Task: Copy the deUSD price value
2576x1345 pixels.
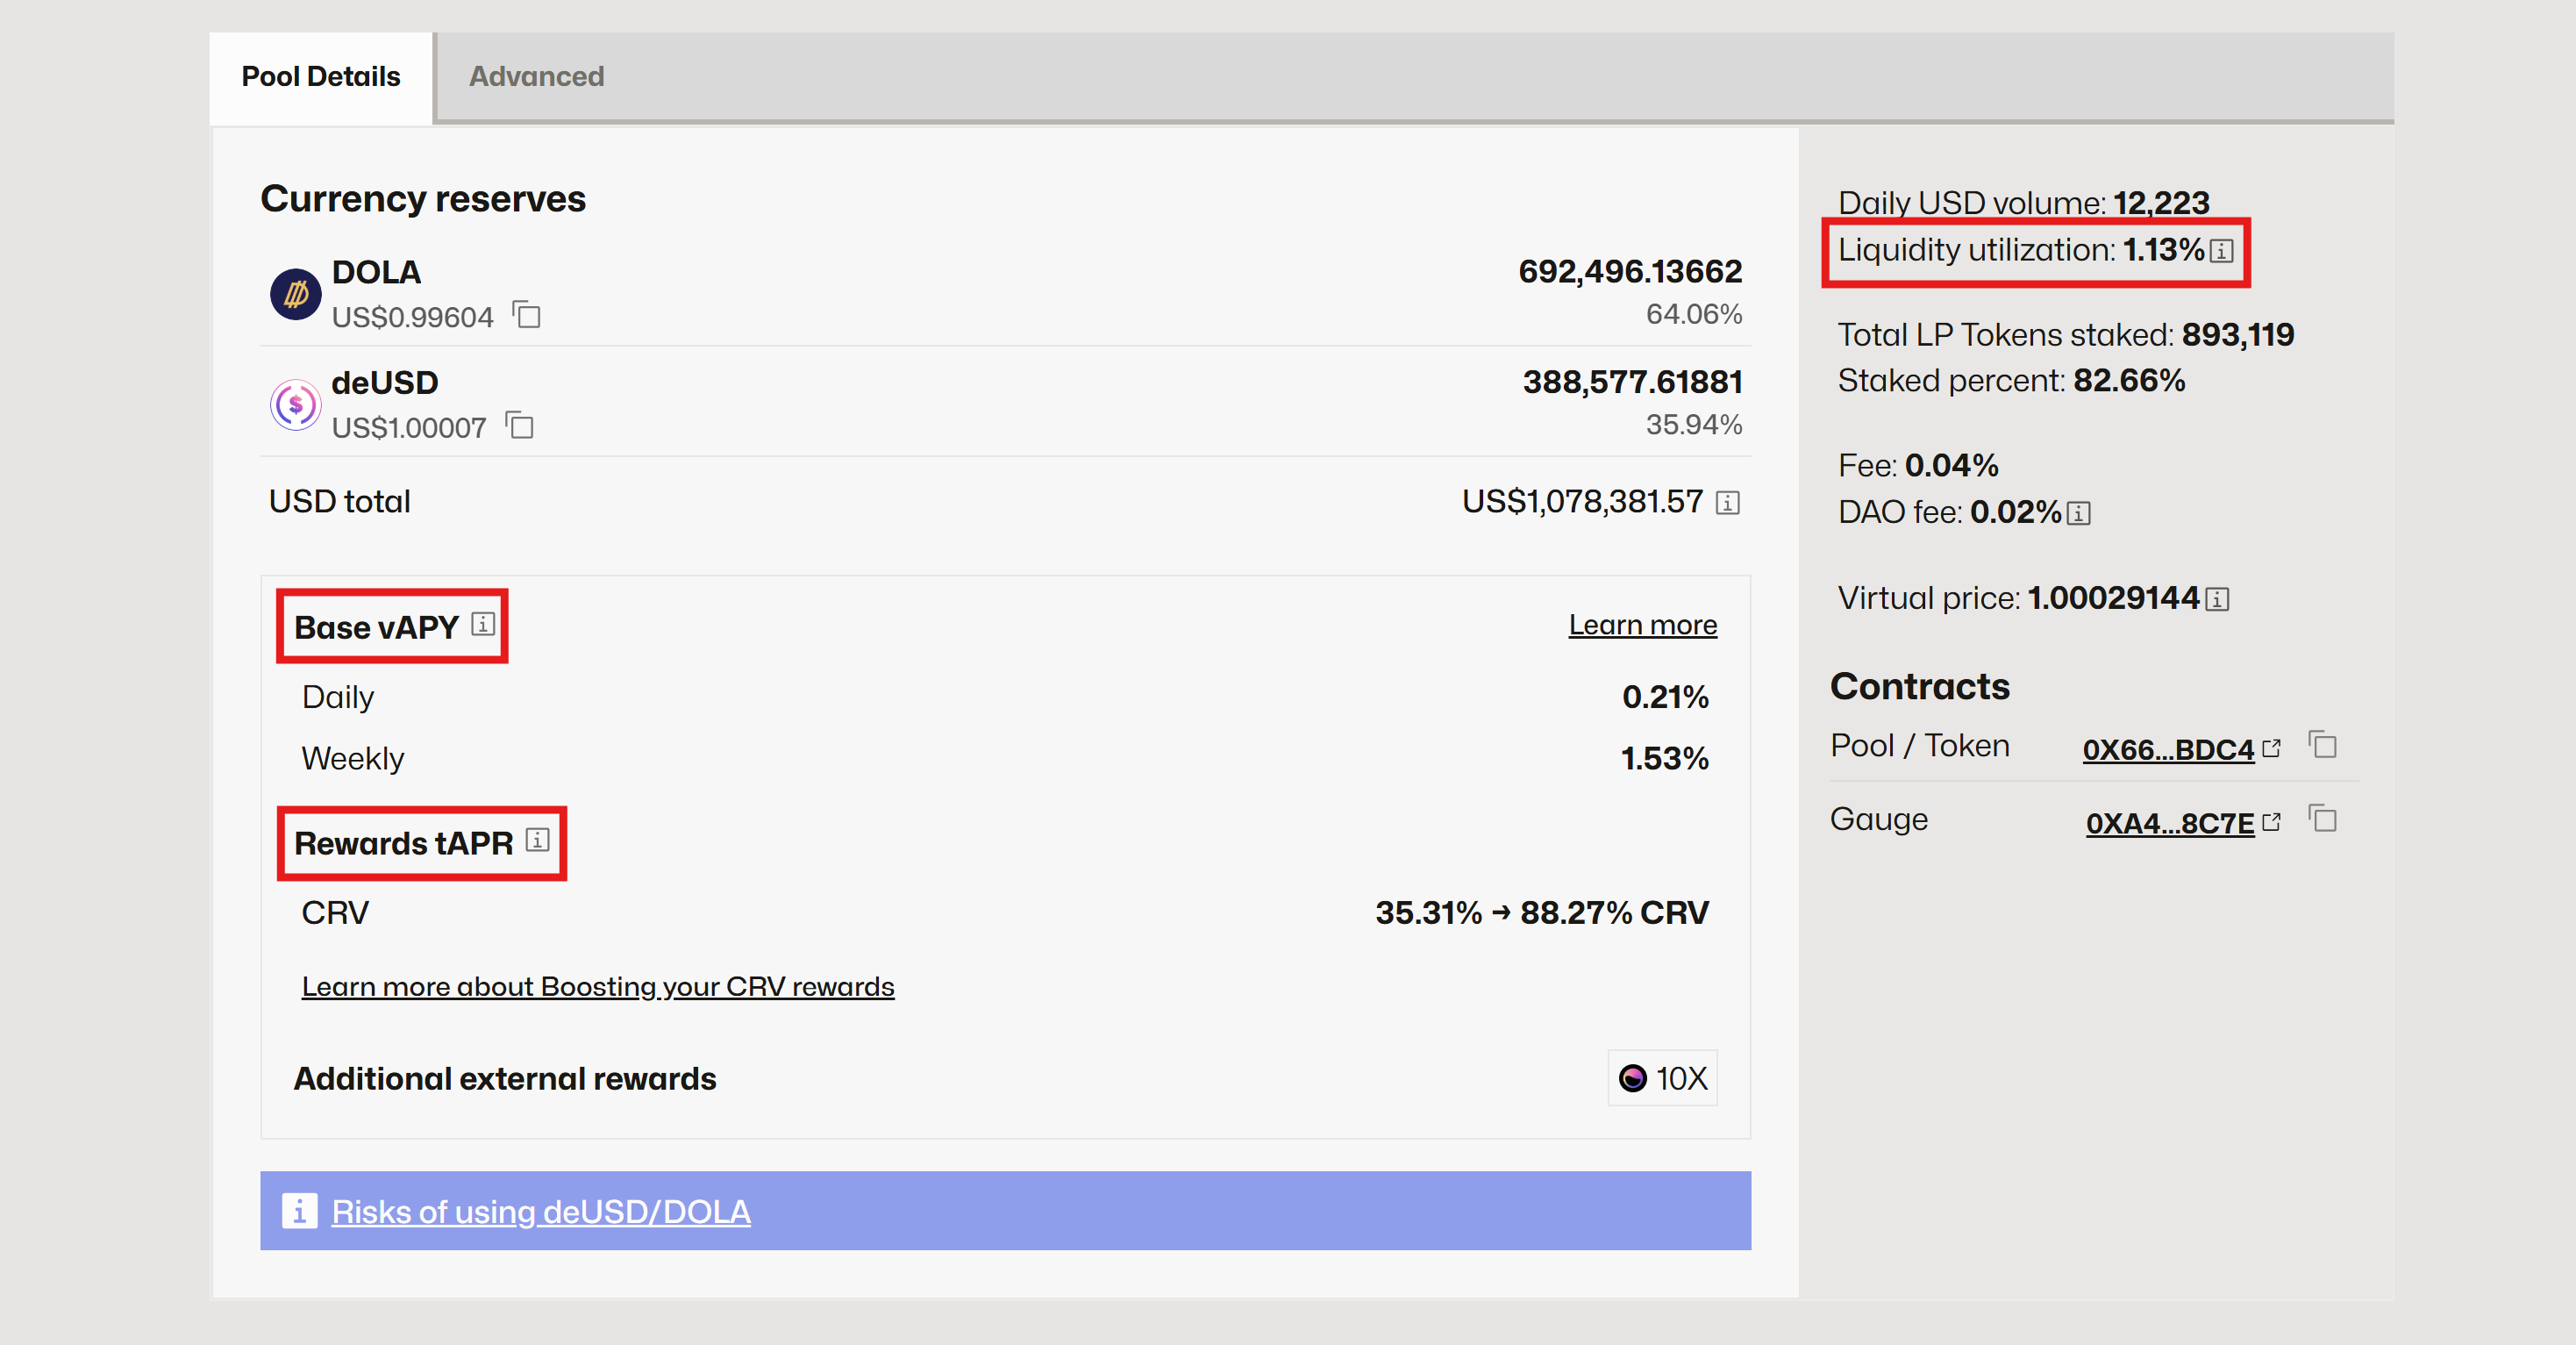Action: pyautogui.click(x=519, y=426)
